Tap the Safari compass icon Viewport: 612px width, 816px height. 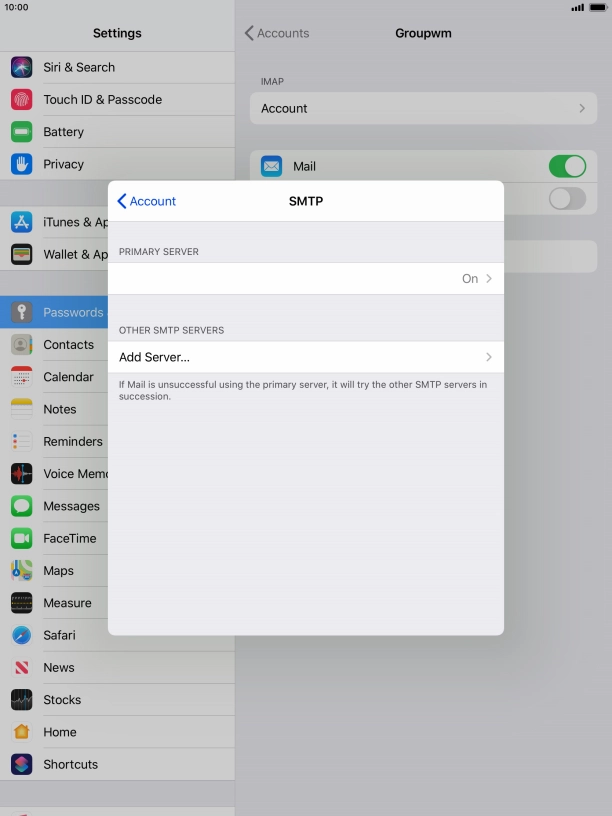pyautogui.click(x=22, y=635)
